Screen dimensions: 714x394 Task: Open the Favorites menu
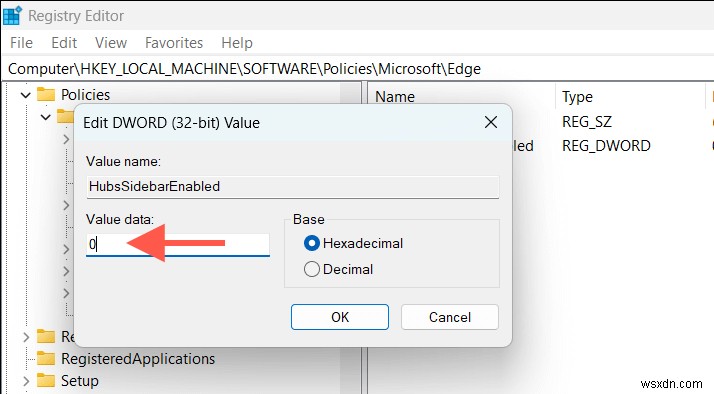click(174, 43)
